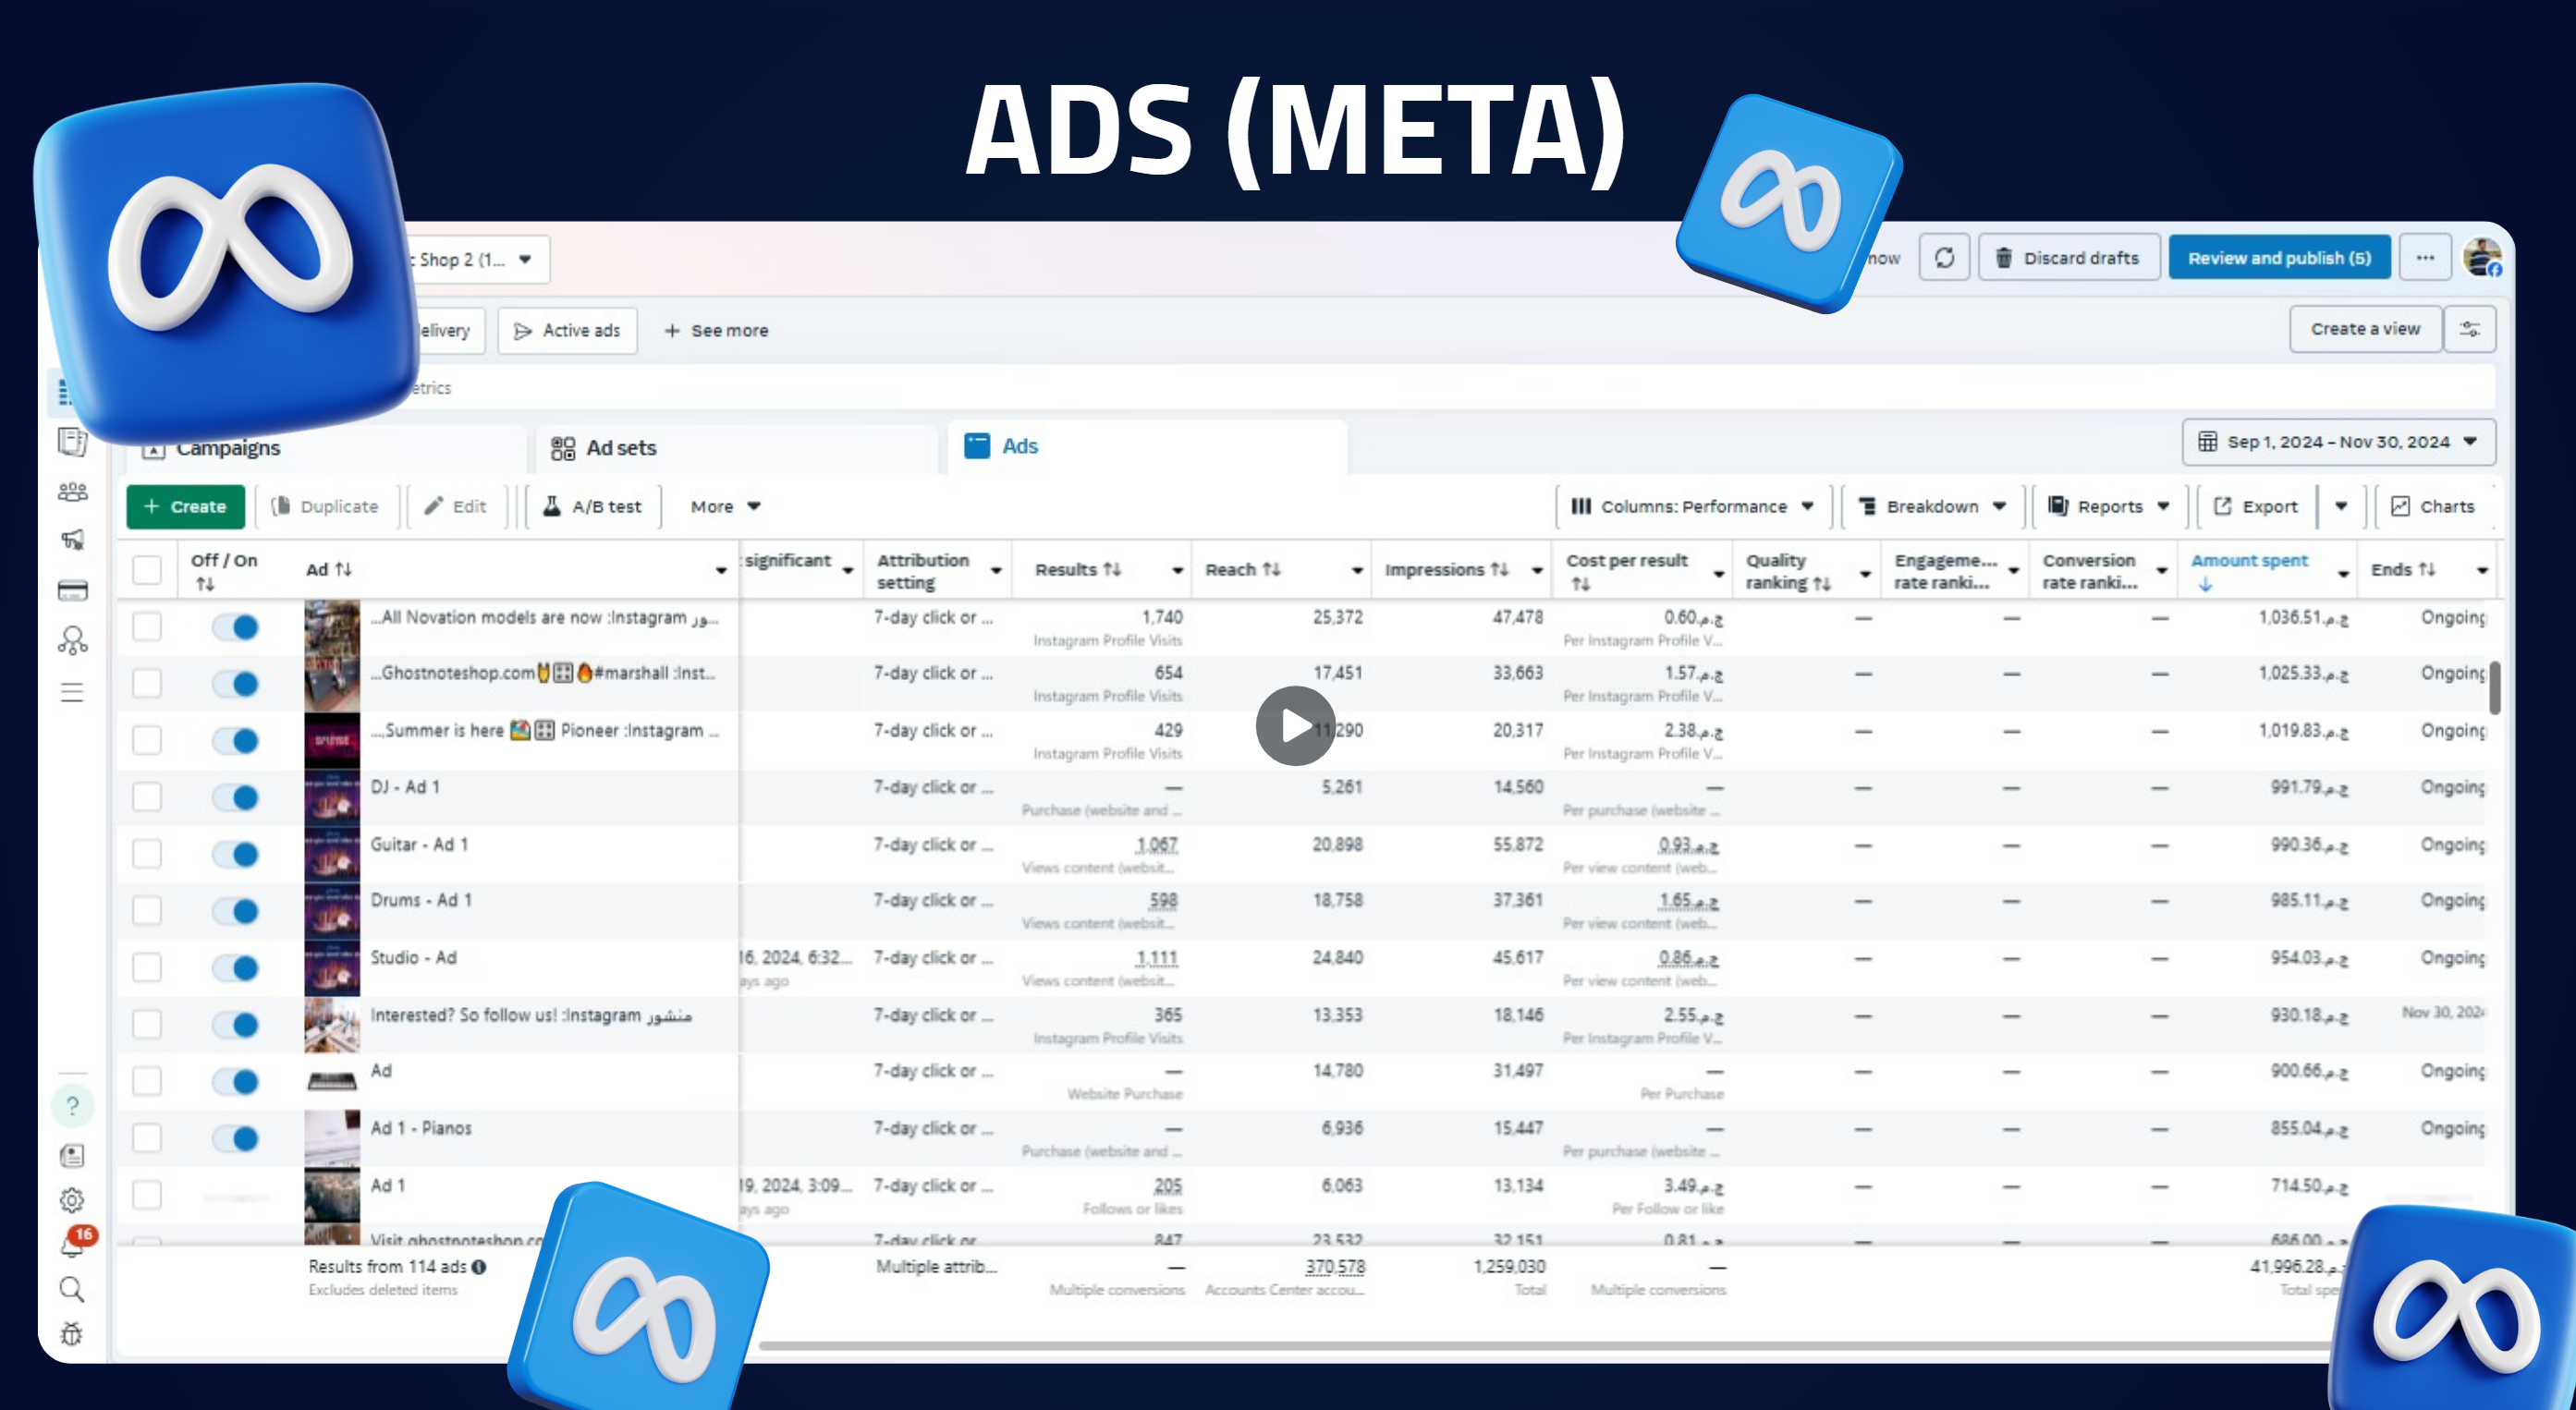Open the search magnifier icon in sidebar
This screenshot has height=1410, width=2576.
pyautogui.click(x=72, y=1289)
